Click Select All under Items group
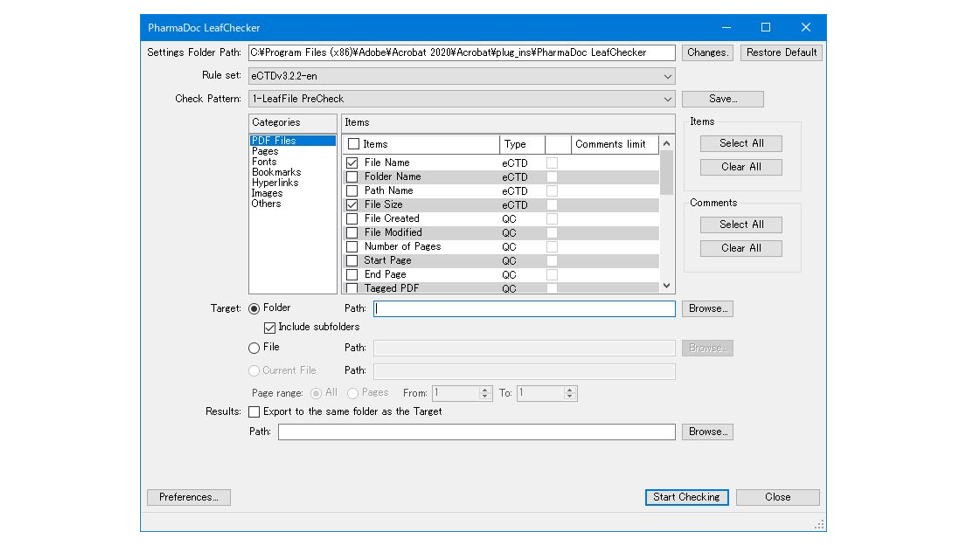This screenshot has width=970, height=545. [x=741, y=143]
